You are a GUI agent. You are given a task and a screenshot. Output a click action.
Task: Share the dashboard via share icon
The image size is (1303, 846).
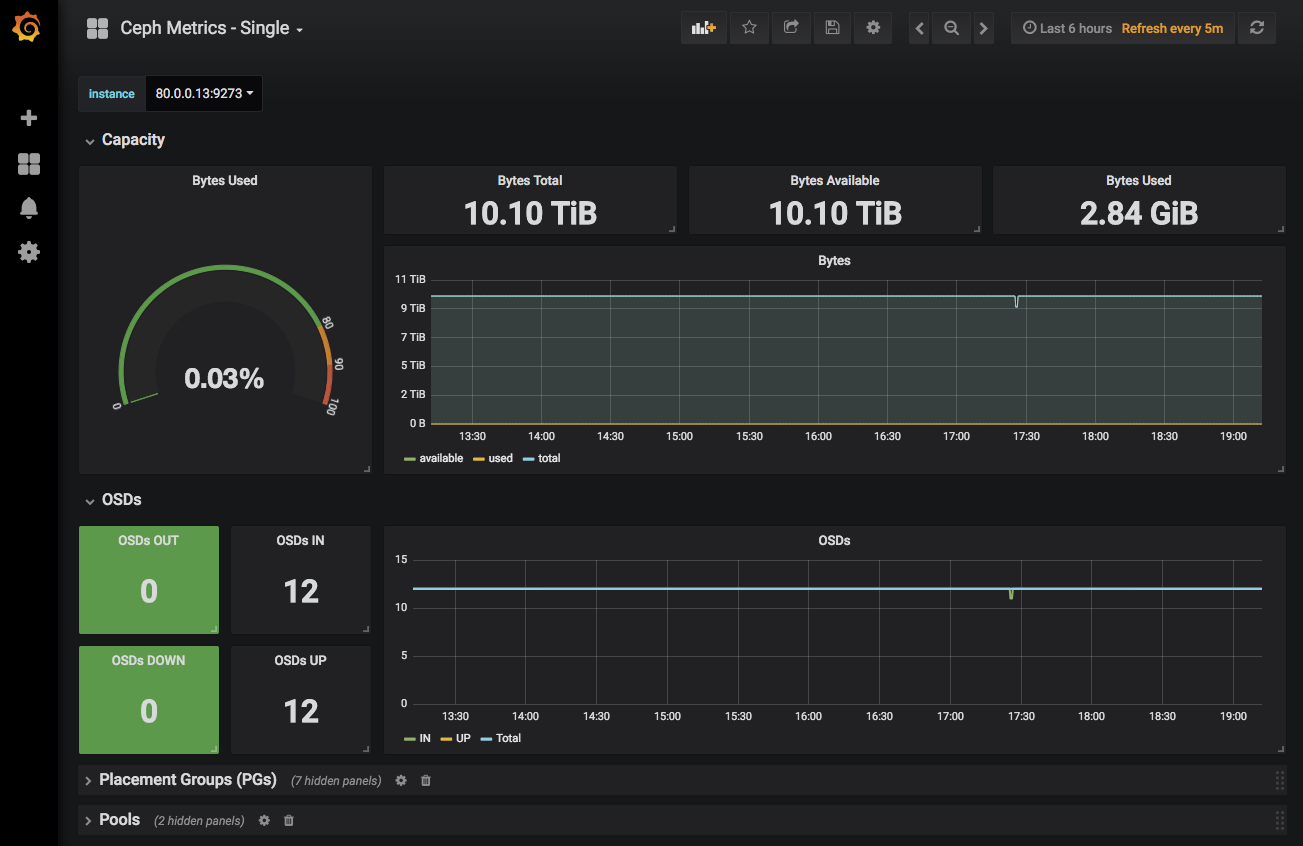(791, 28)
